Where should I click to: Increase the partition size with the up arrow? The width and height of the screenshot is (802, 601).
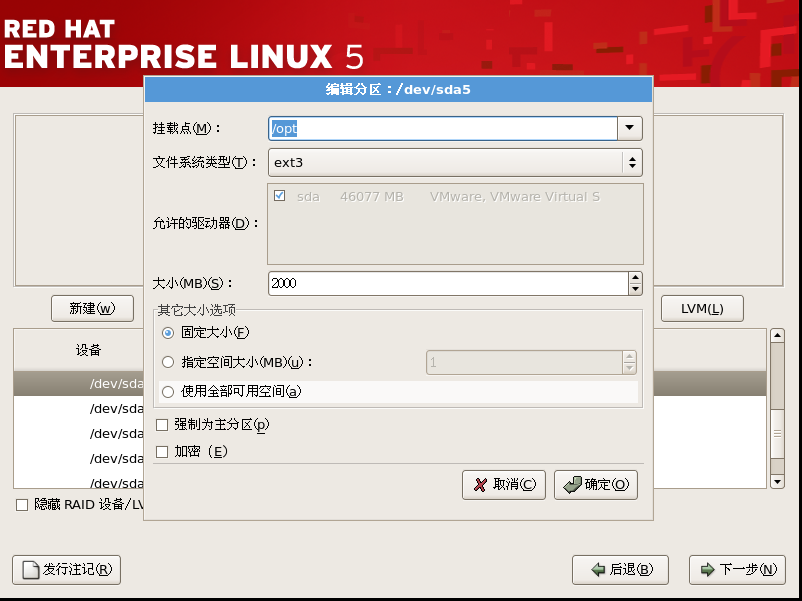(x=635, y=278)
